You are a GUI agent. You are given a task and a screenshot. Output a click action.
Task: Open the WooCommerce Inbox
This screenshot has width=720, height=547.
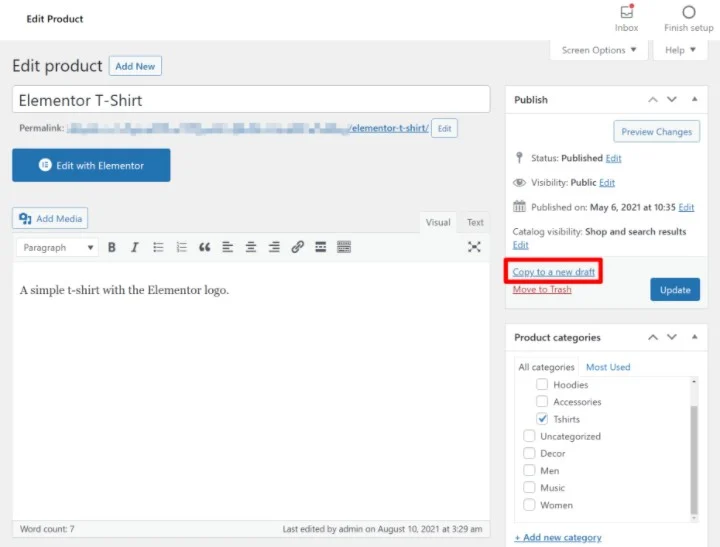pos(627,18)
